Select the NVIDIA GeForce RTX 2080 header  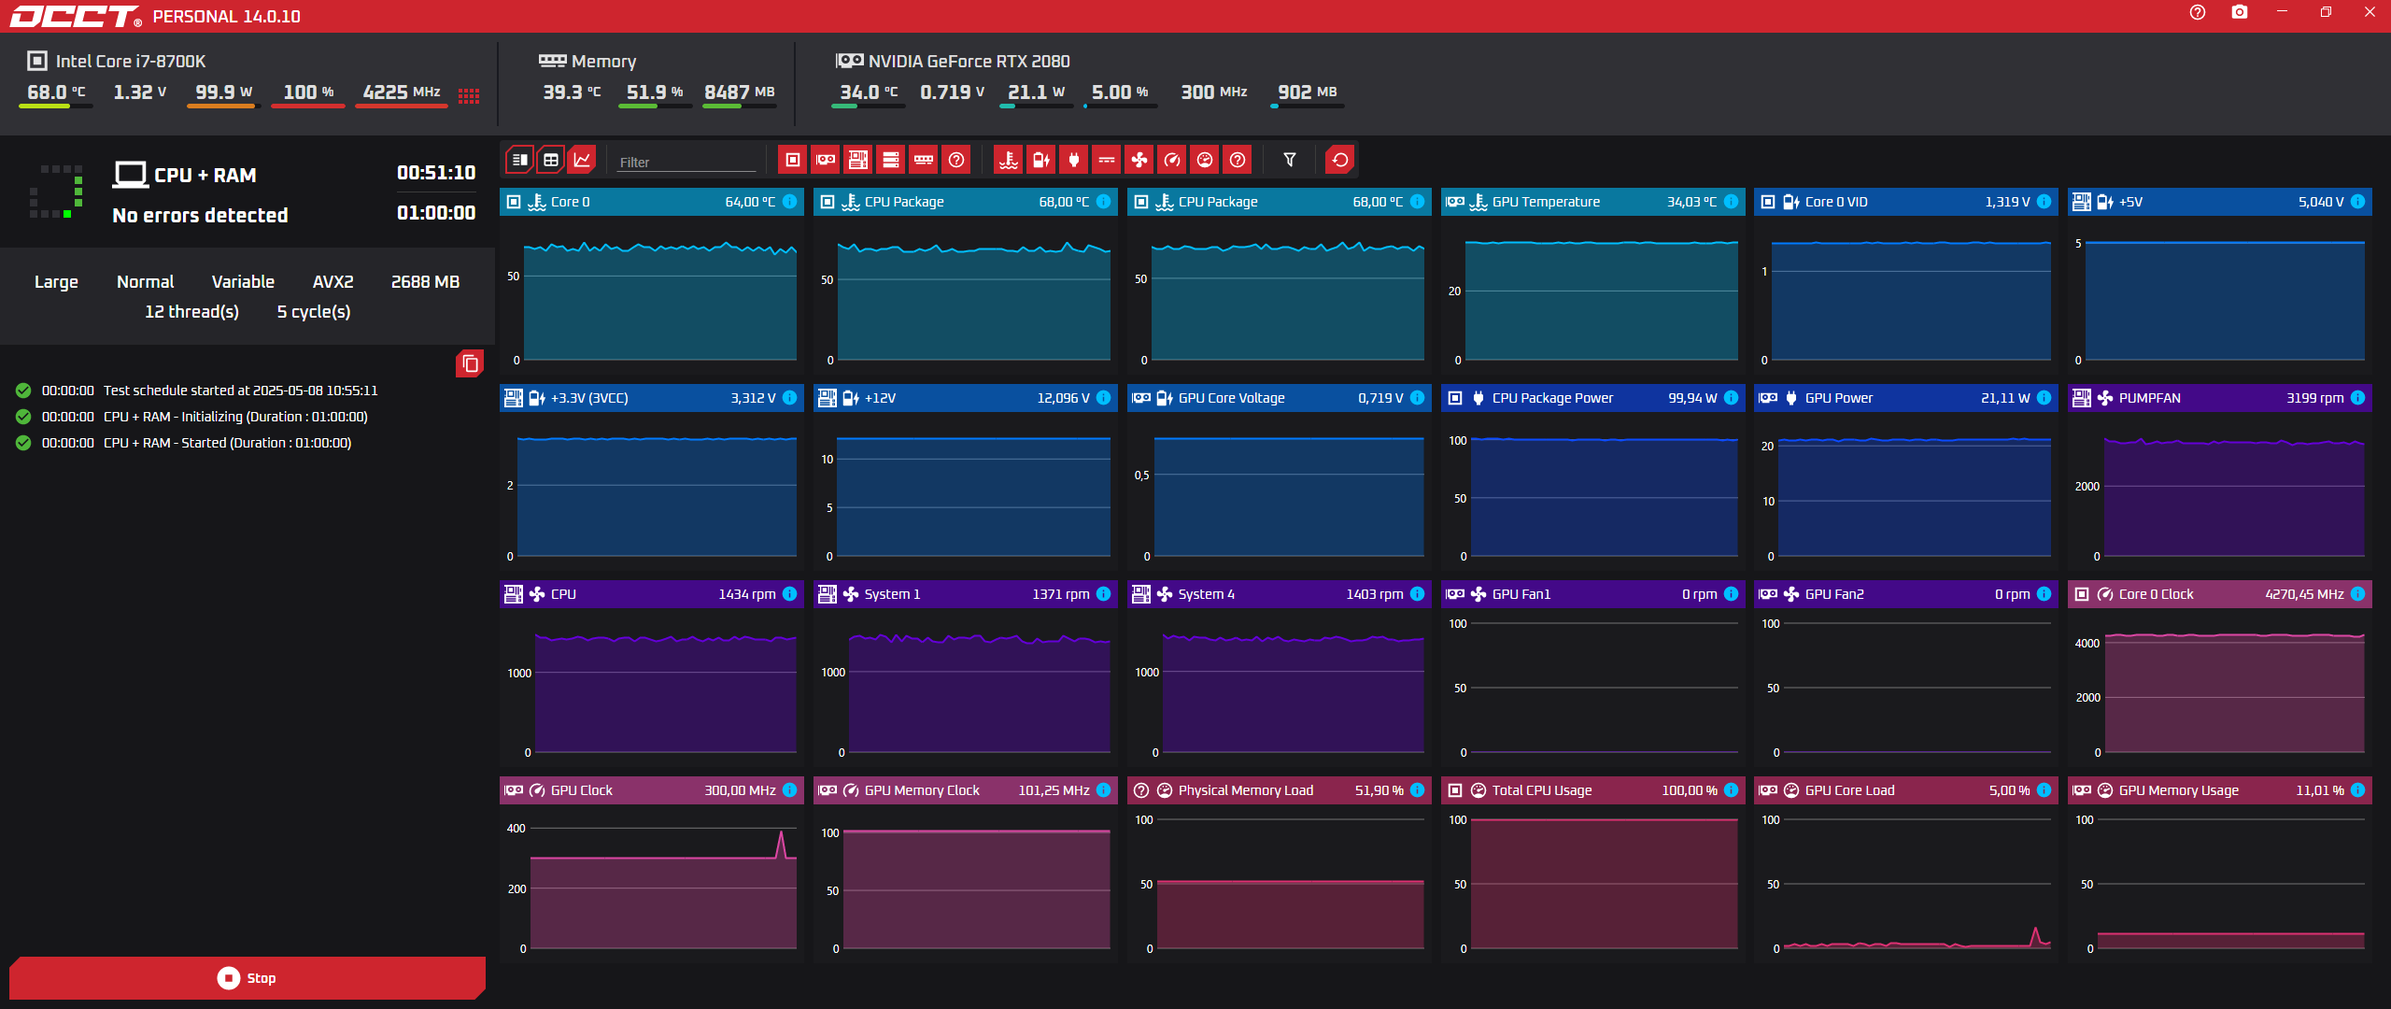point(953,61)
